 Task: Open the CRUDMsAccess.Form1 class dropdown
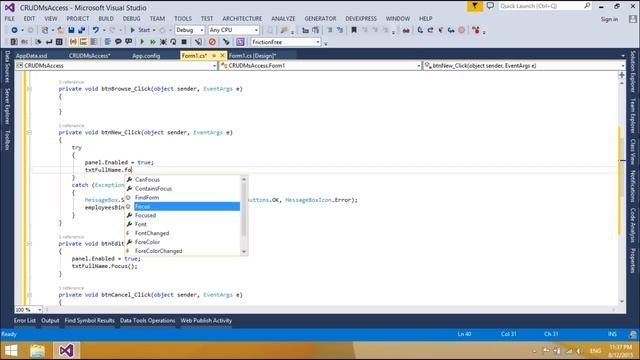point(320,65)
